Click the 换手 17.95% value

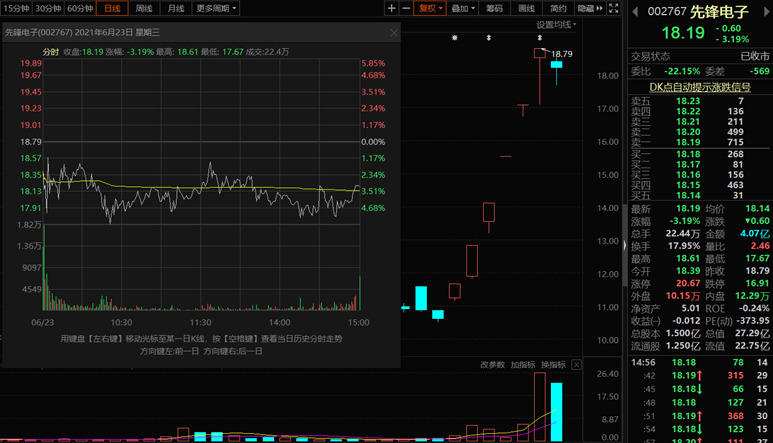pyautogui.click(x=683, y=246)
